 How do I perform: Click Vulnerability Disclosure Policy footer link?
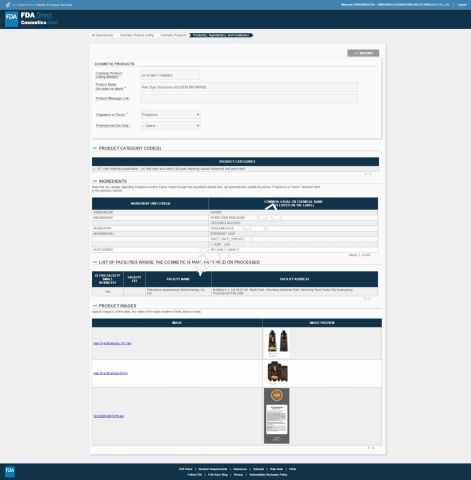268,475
